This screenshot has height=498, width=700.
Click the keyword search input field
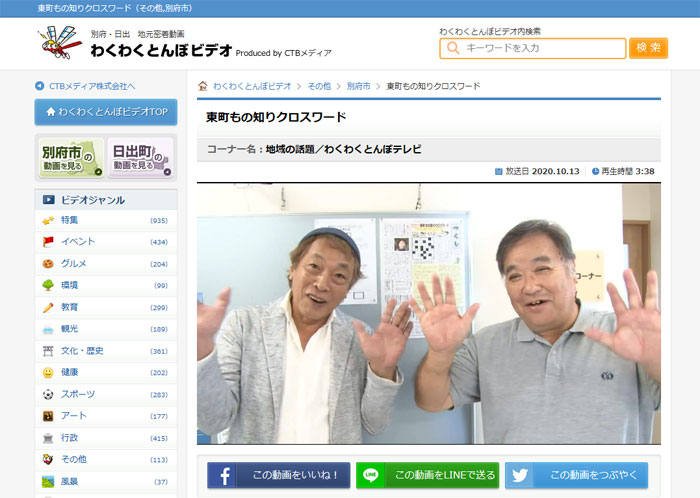533,48
